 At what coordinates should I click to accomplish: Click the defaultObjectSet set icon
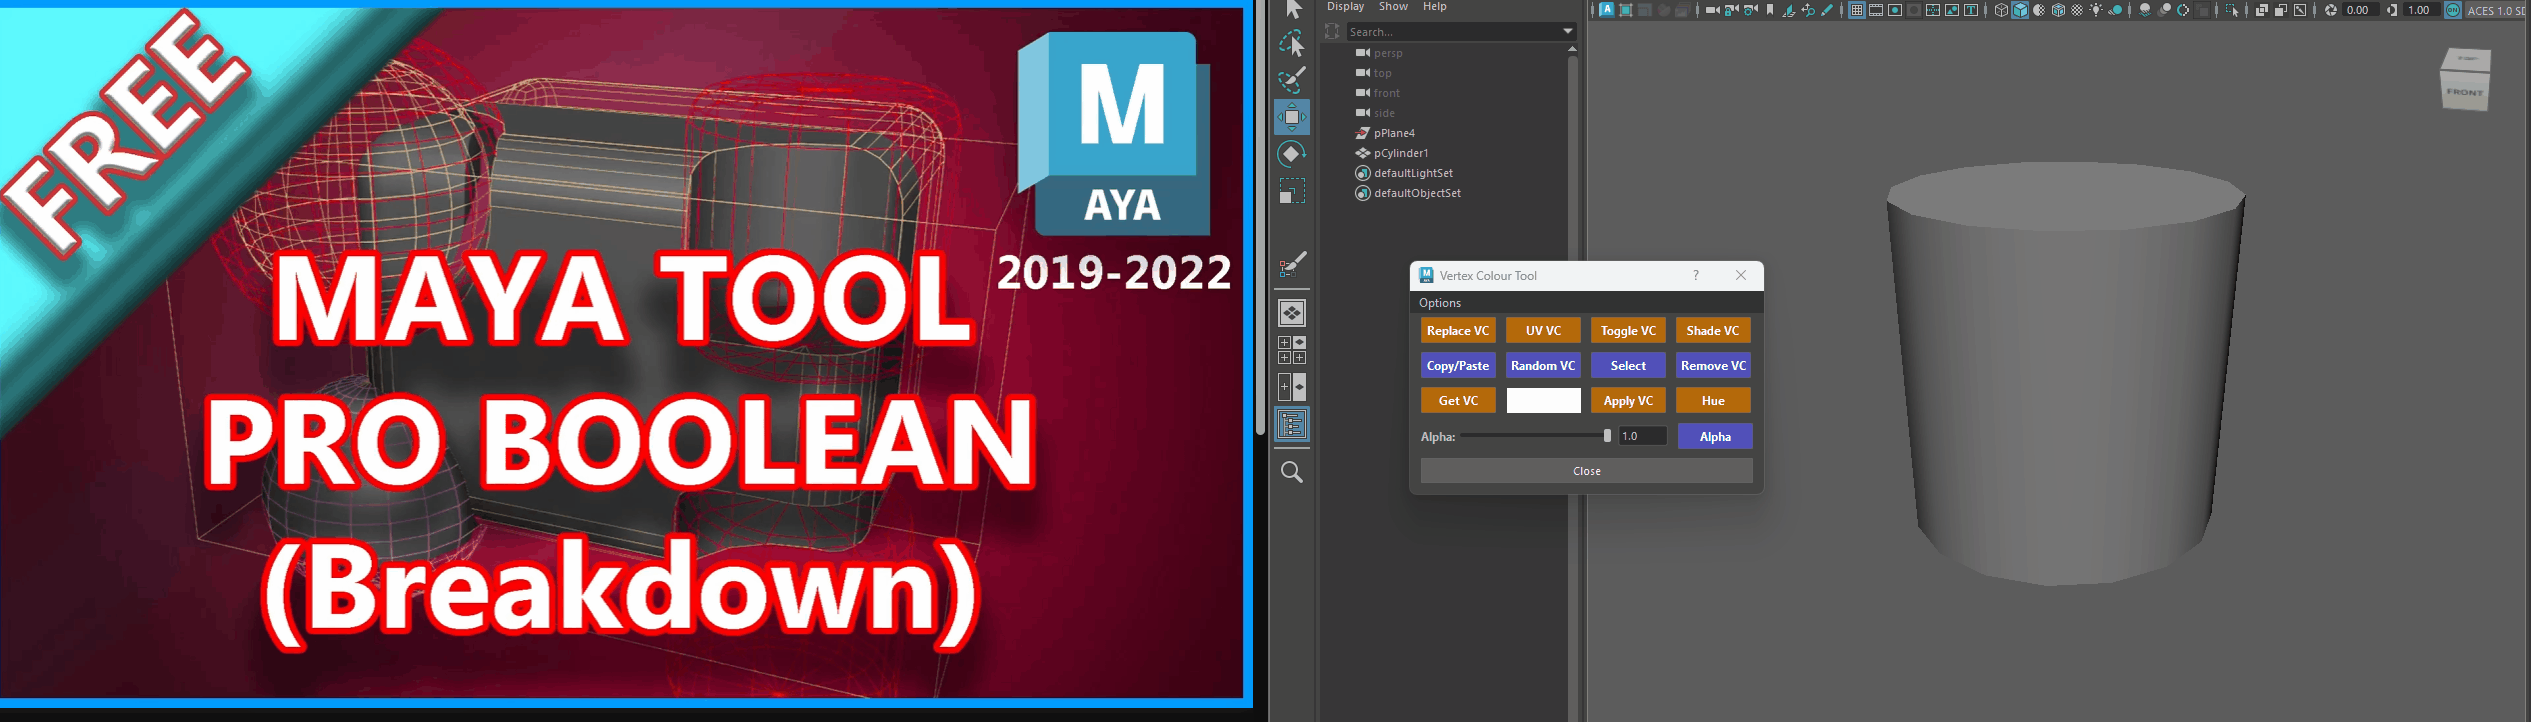point(1362,193)
